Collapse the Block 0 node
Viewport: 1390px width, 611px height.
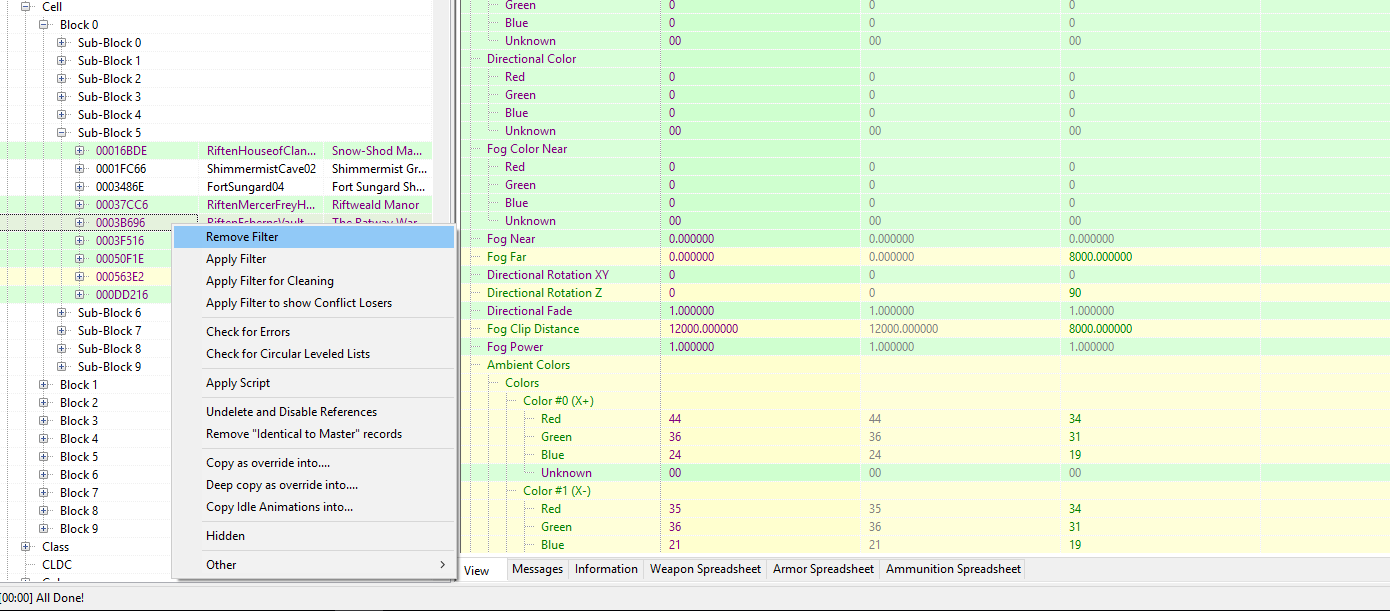point(43,25)
